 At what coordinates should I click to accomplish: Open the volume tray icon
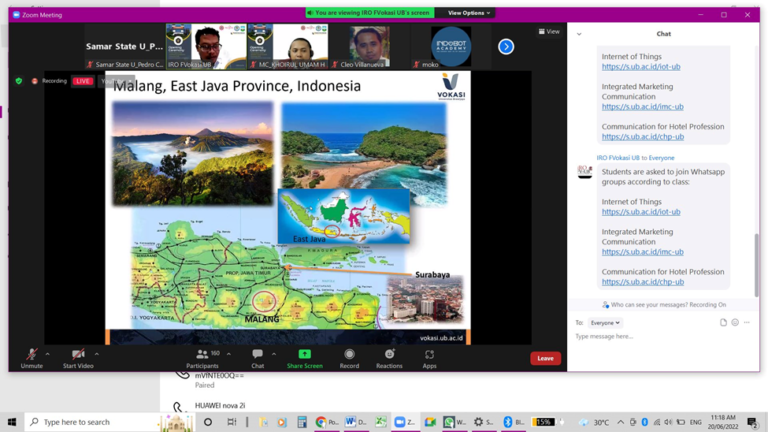668,422
